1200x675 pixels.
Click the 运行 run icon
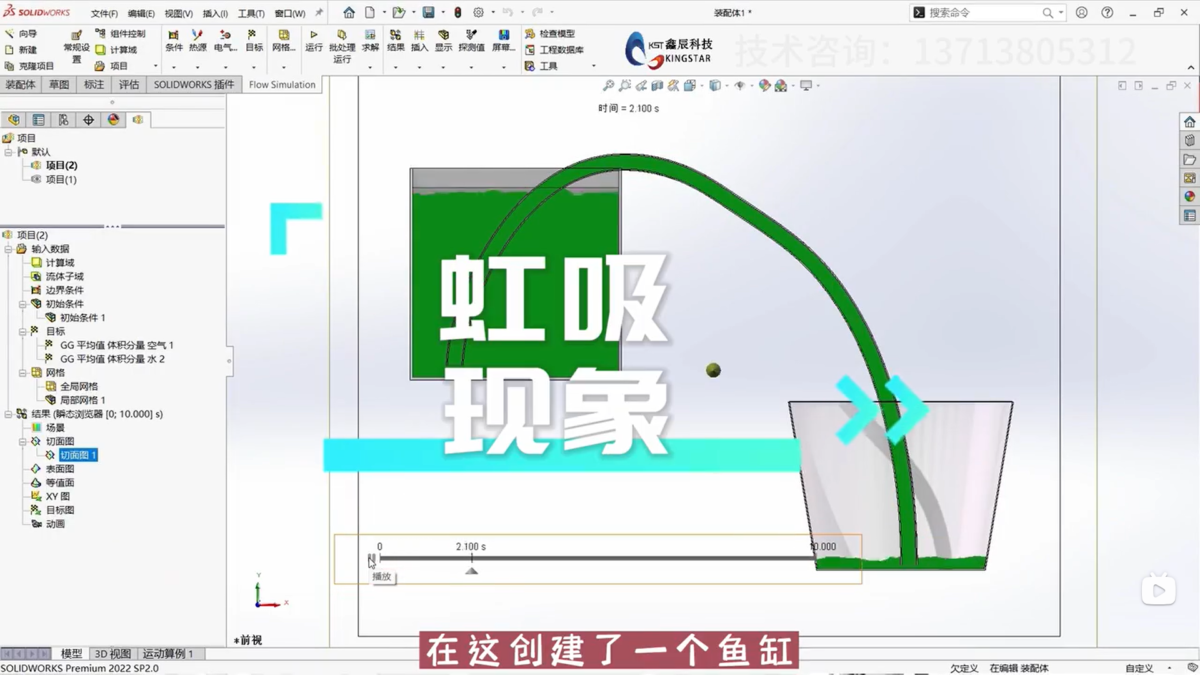point(314,40)
